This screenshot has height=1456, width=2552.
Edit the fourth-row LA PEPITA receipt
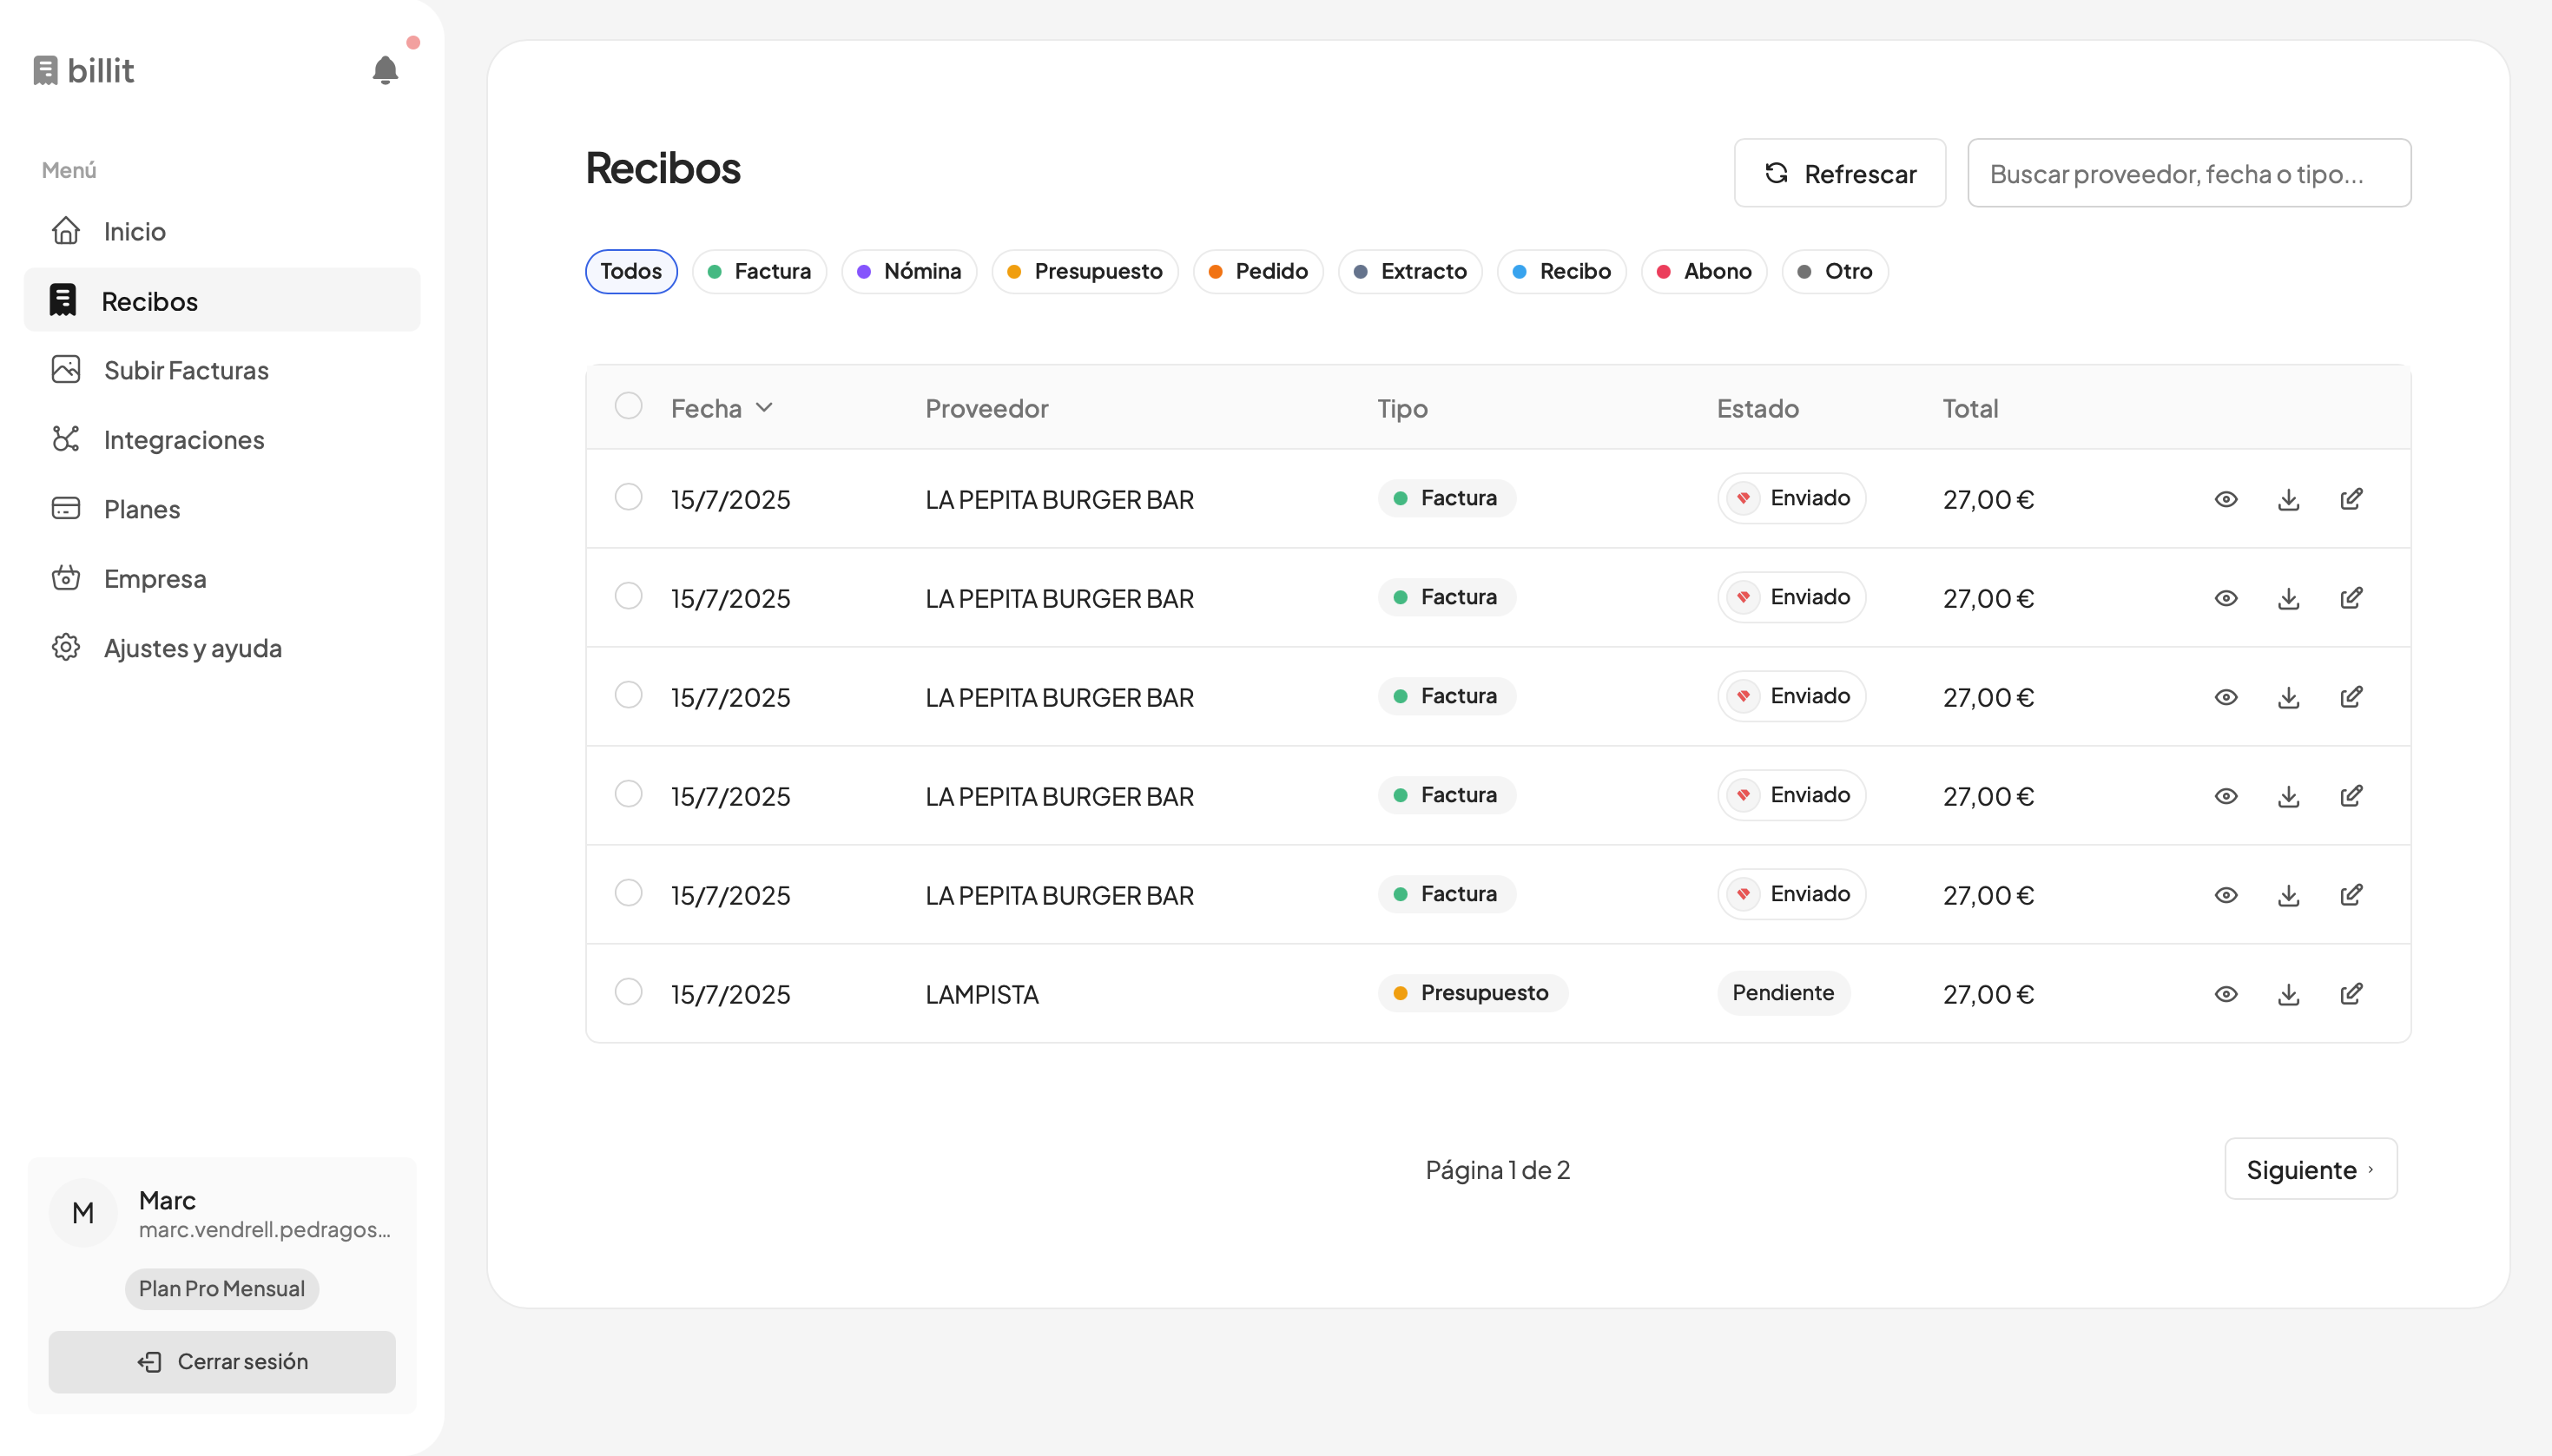click(2352, 795)
